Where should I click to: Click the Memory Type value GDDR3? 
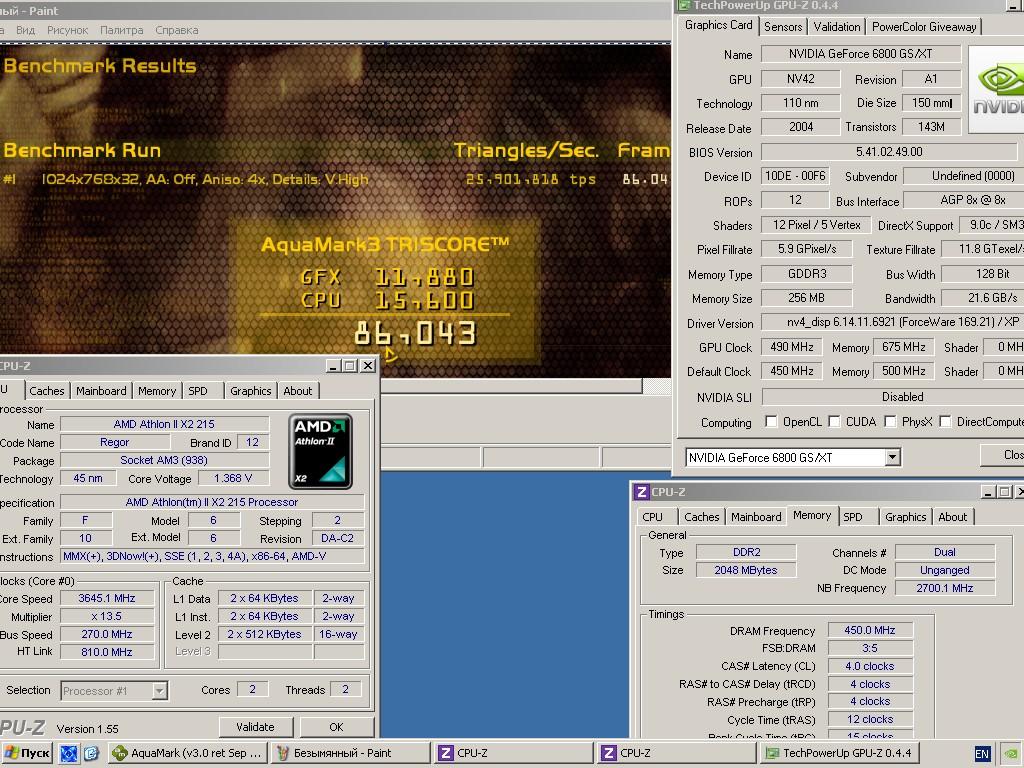point(807,274)
